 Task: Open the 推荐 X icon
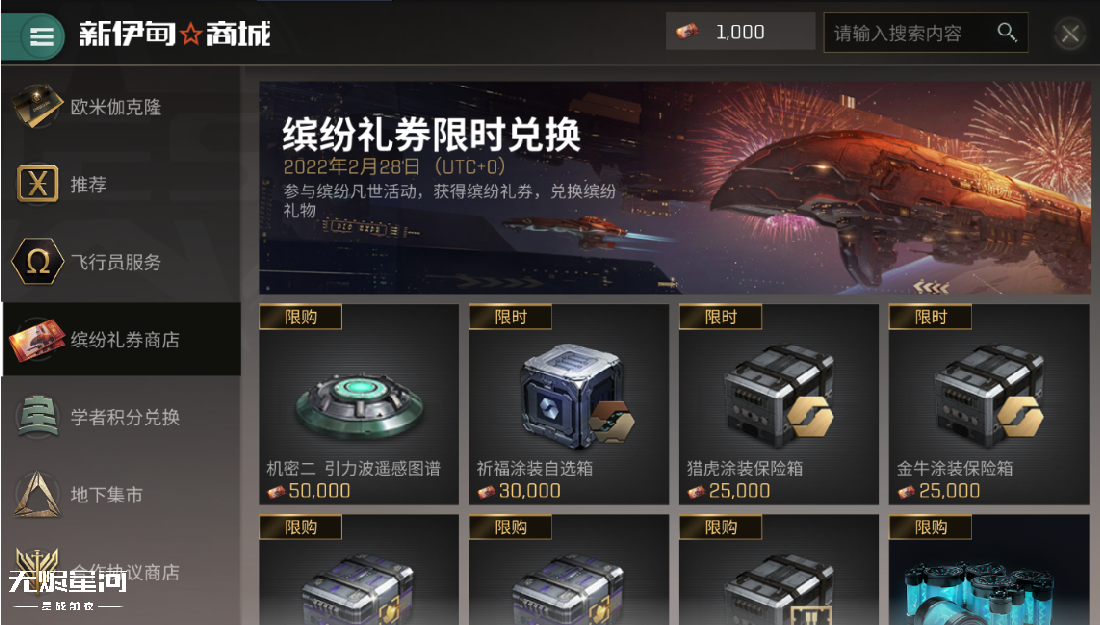(x=37, y=184)
